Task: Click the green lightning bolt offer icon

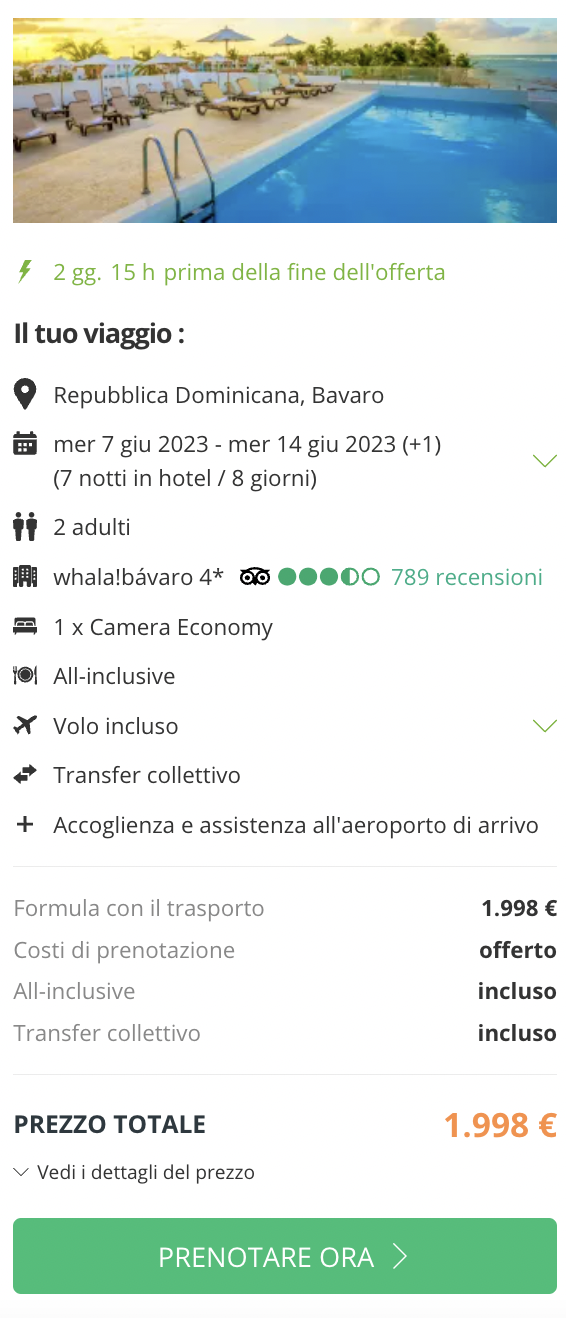Action: pos(25,271)
